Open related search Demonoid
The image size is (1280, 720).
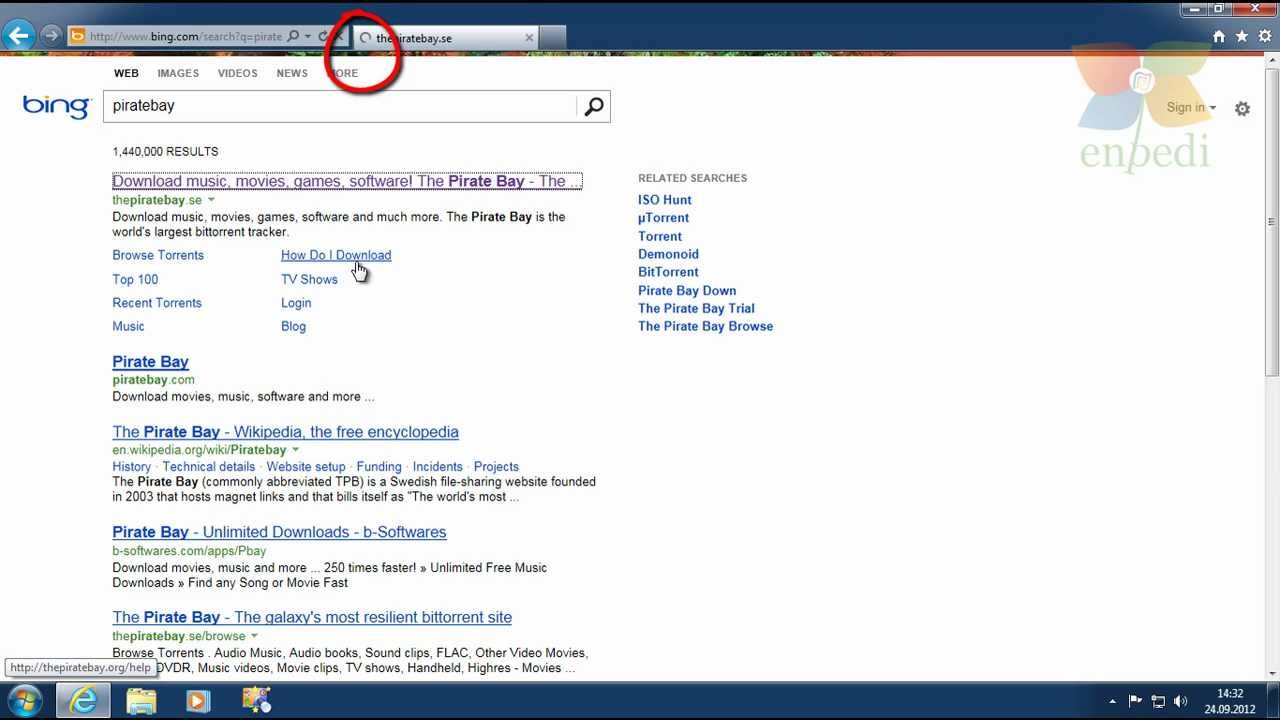[x=668, y=254]
